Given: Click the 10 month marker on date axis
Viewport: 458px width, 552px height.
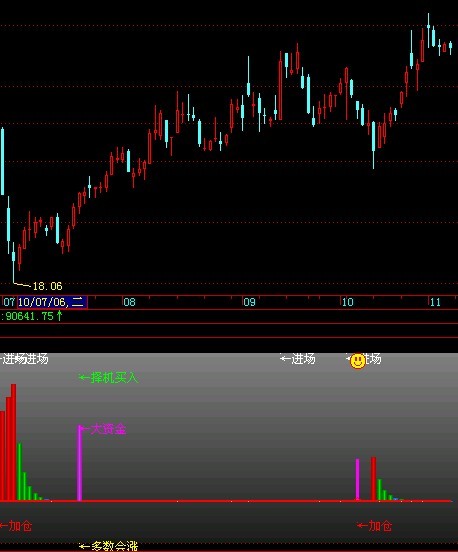Looking at the screenshot, I should click(347, 302).
